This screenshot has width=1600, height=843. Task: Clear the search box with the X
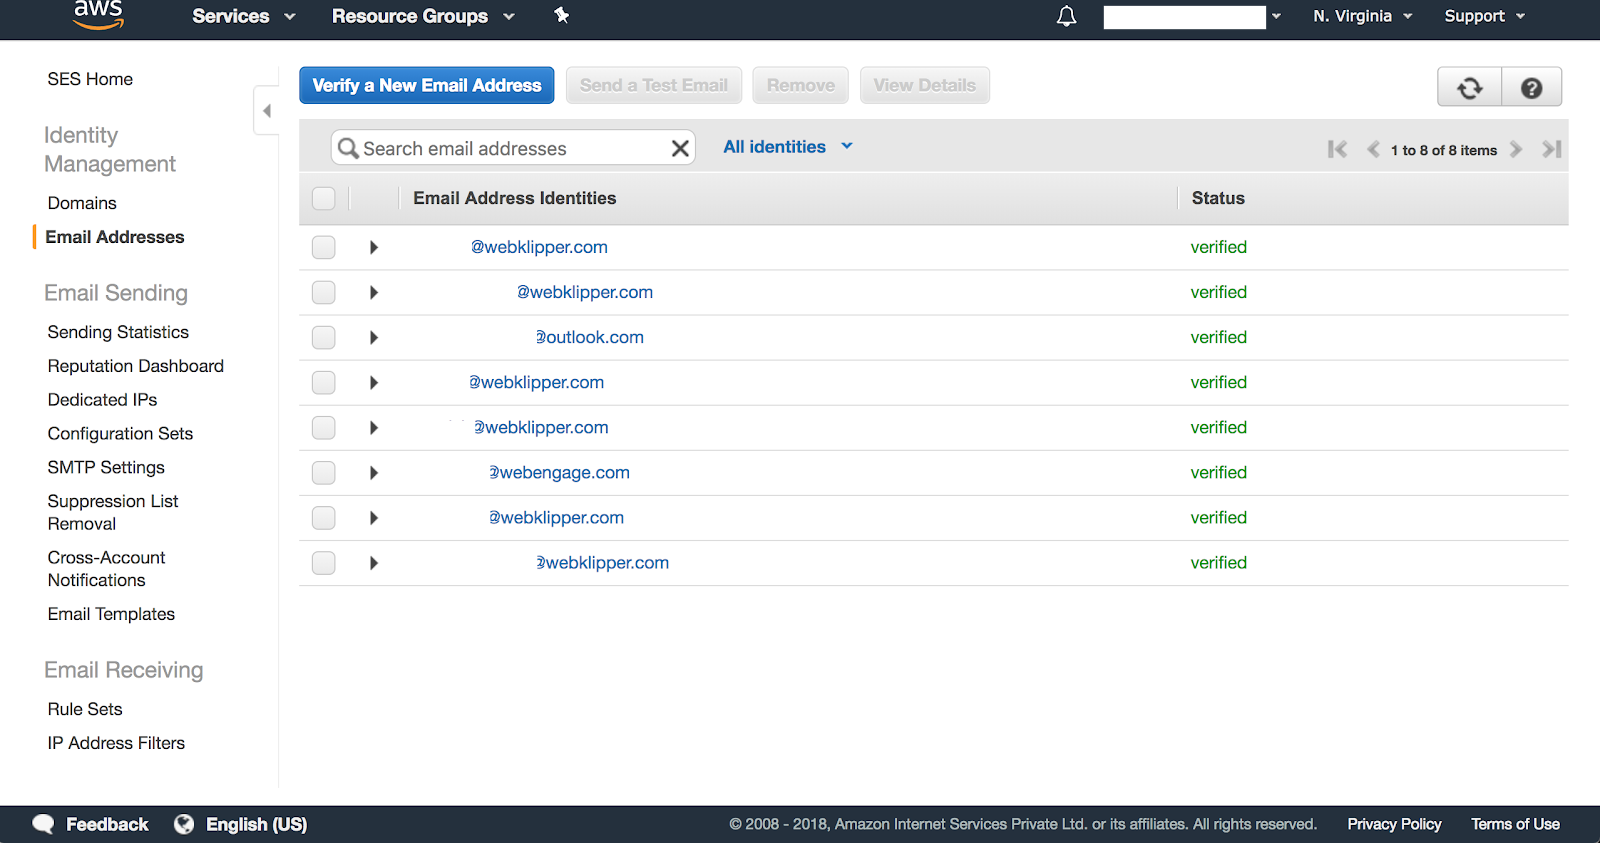tap(680, 148)
